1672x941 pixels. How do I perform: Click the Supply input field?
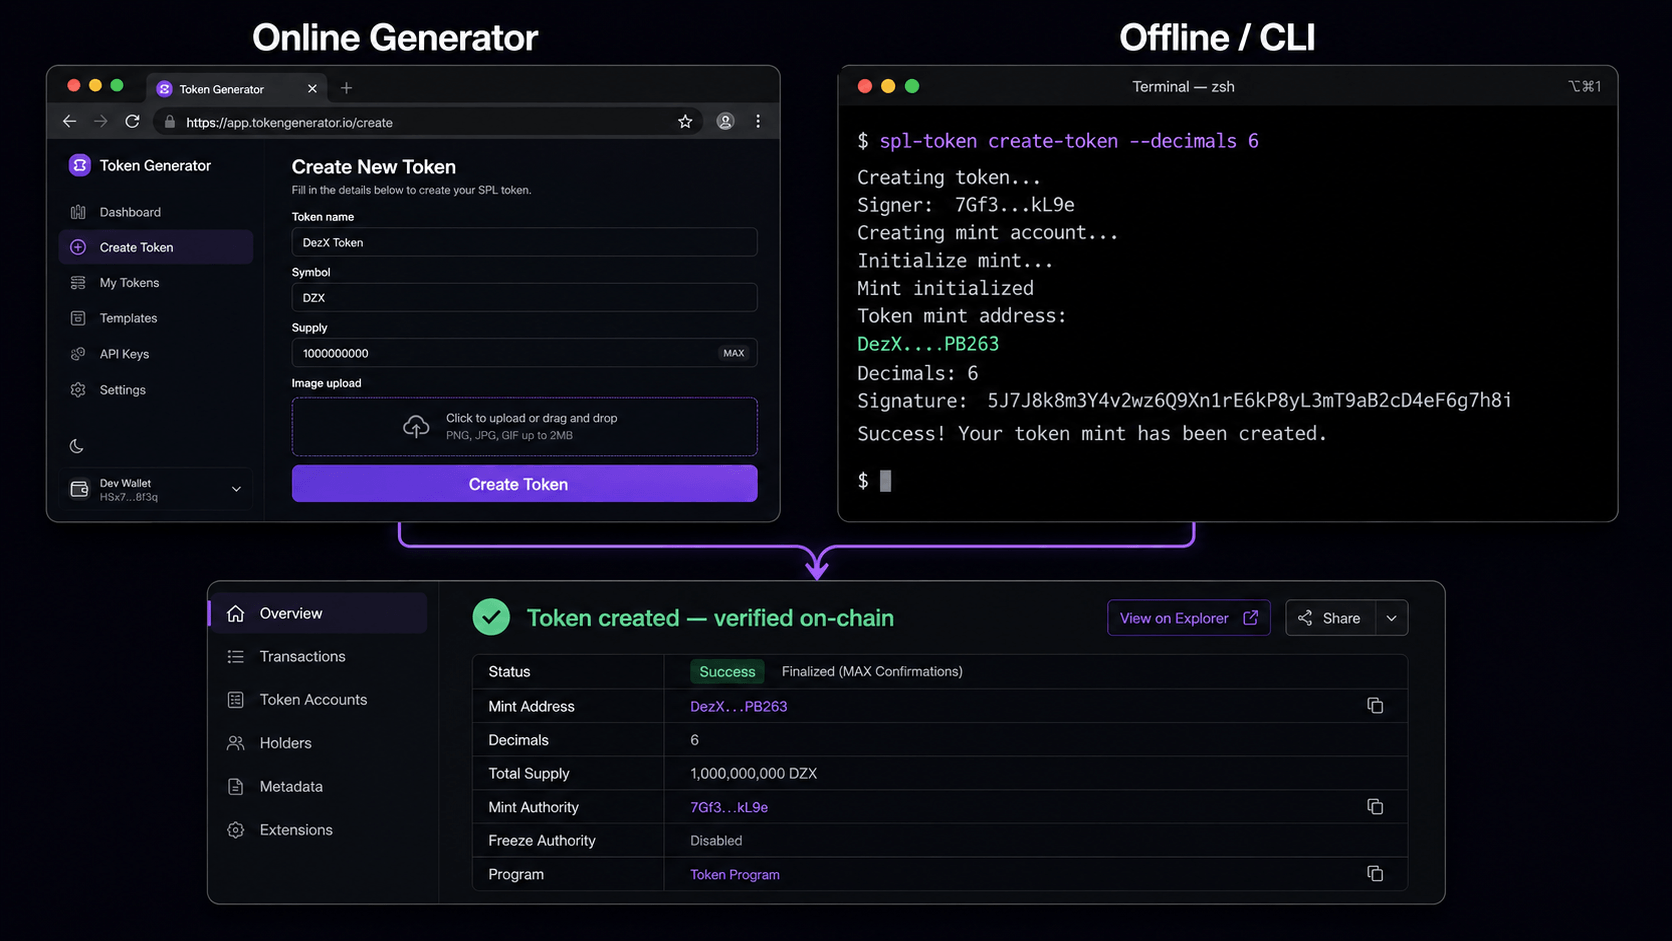coord(524,353)
